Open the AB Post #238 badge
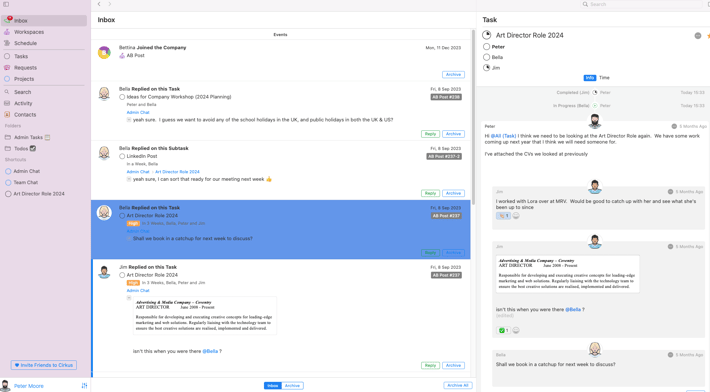The height and width of the screenshot is (392, 710). coord(446,97)
